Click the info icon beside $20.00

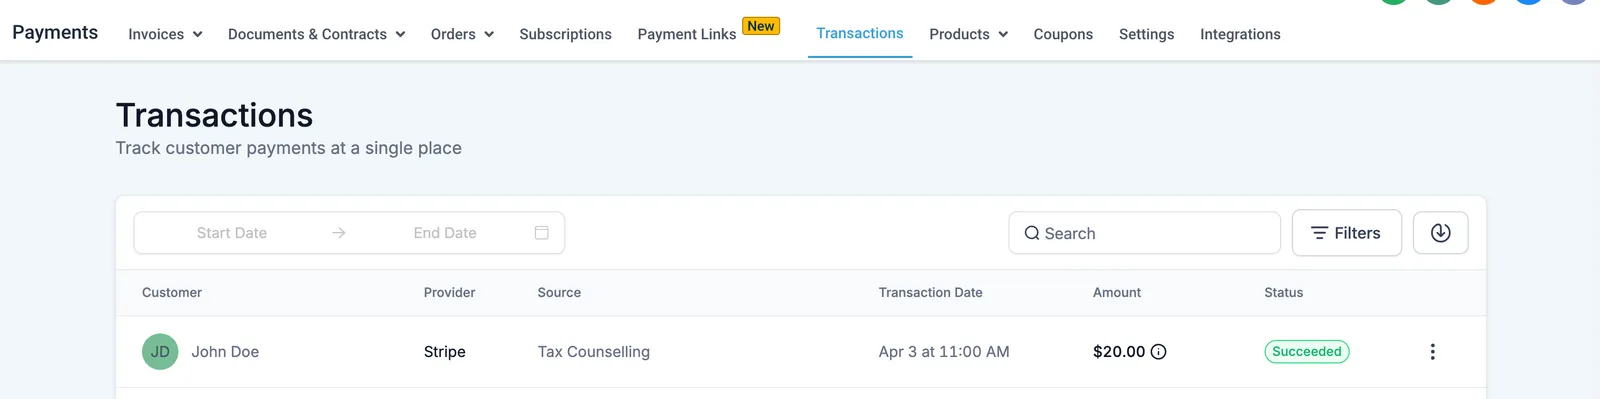pyautogui.click(x=1158, y=352)
